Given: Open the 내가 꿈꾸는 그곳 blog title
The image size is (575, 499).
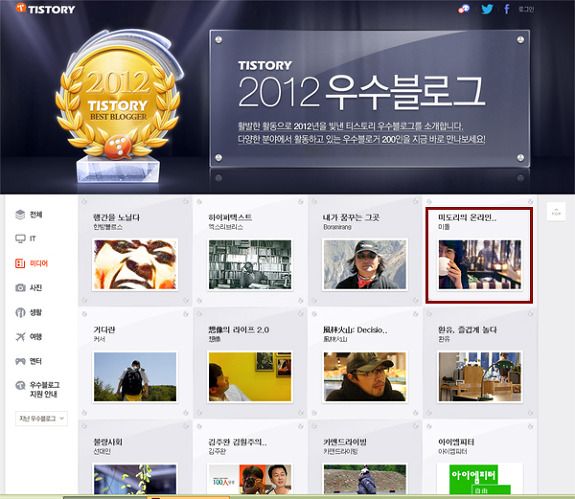Looking at the screenshot, I should [x=351, y=217].
